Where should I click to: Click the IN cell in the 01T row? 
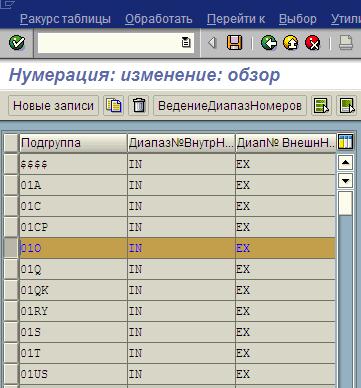point(181,353)
